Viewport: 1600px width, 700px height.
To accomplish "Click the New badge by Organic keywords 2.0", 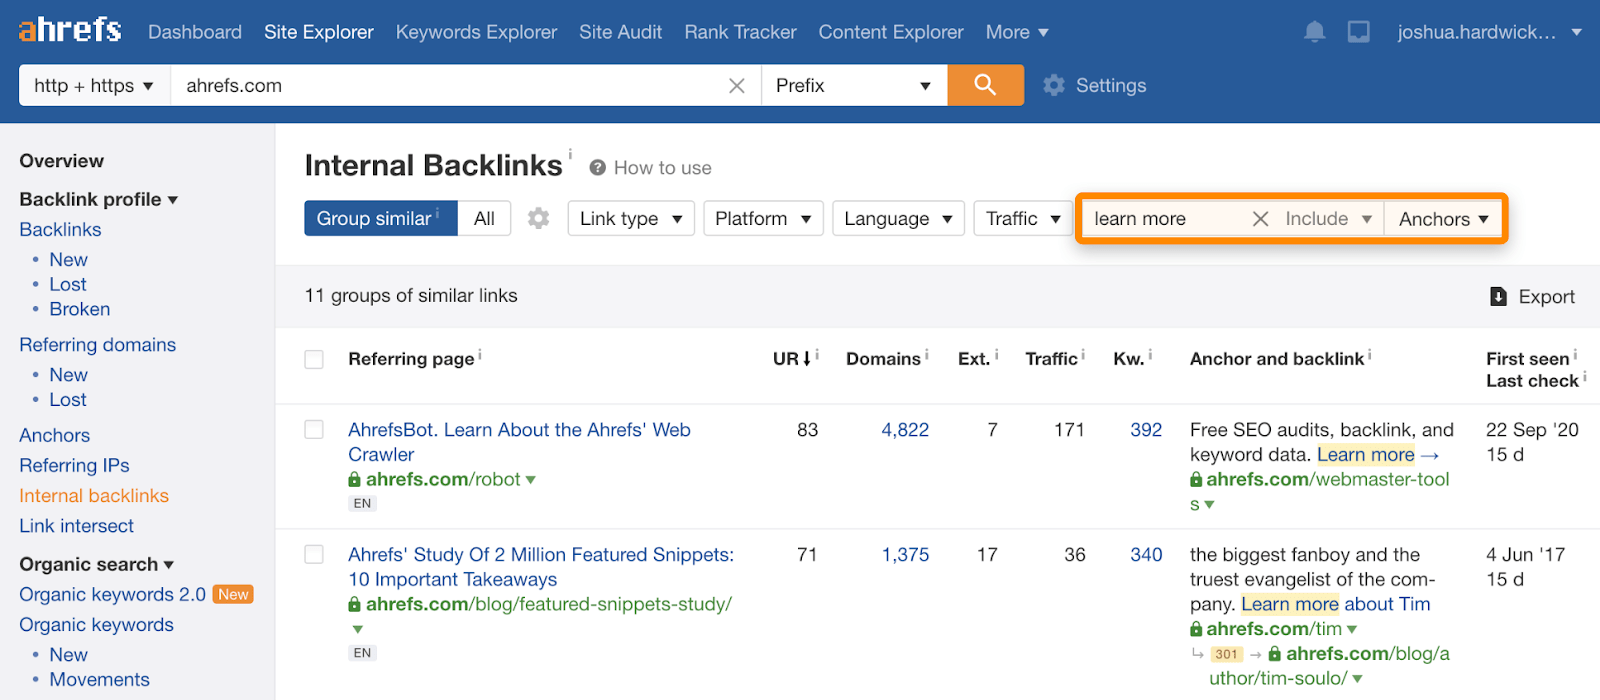I will (233, 594).
